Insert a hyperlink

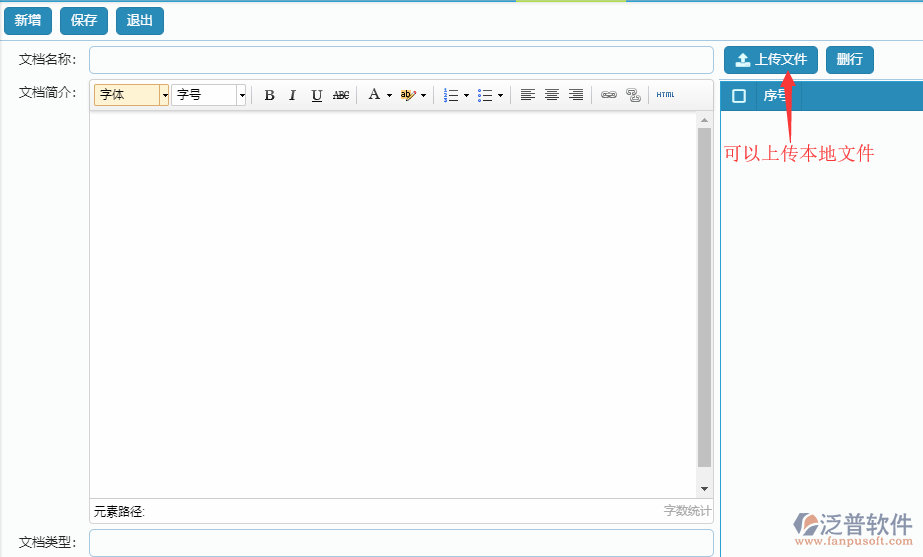click(x=608, y=95)
